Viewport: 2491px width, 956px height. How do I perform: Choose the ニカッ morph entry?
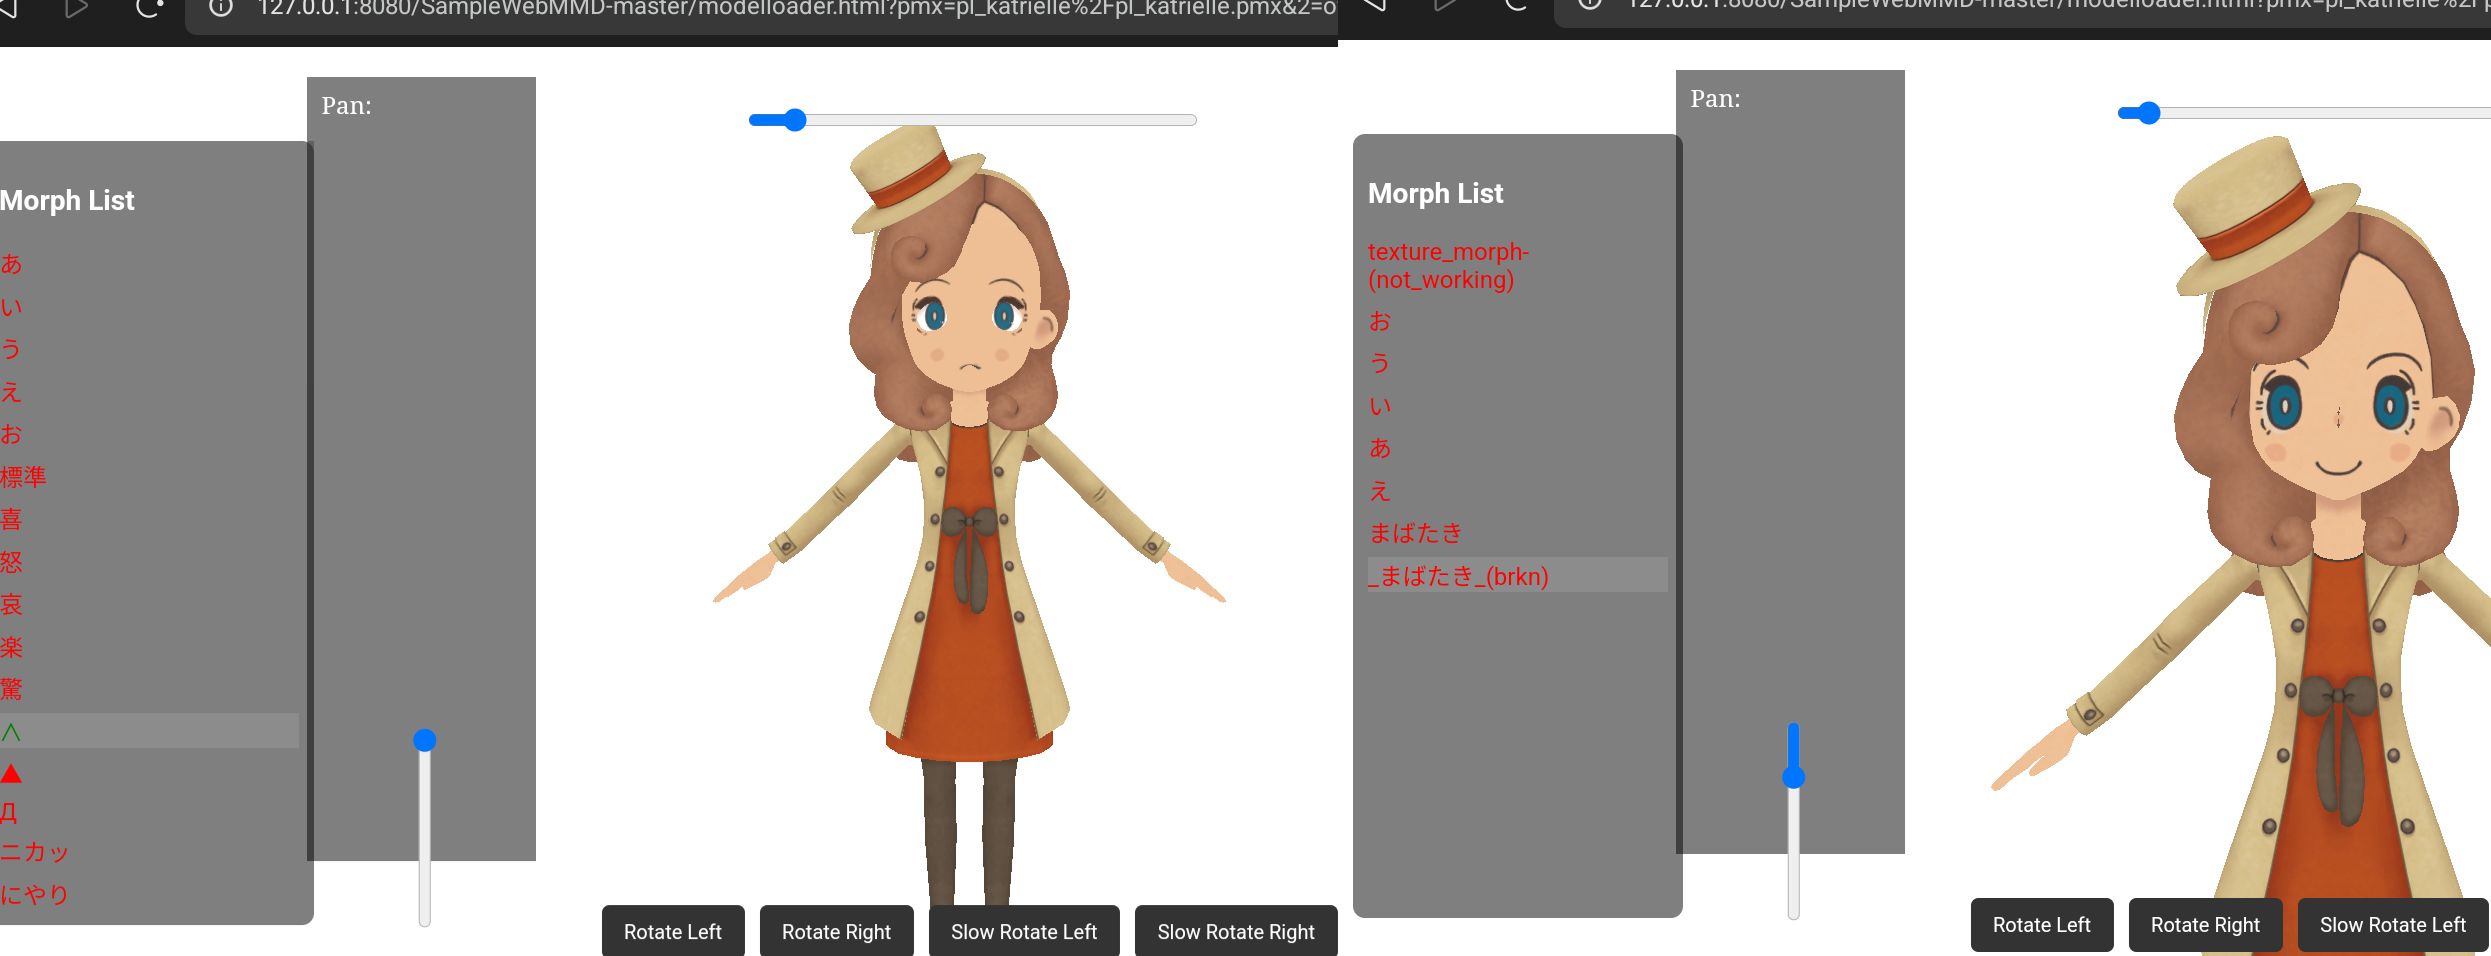[x=35, y=852]
